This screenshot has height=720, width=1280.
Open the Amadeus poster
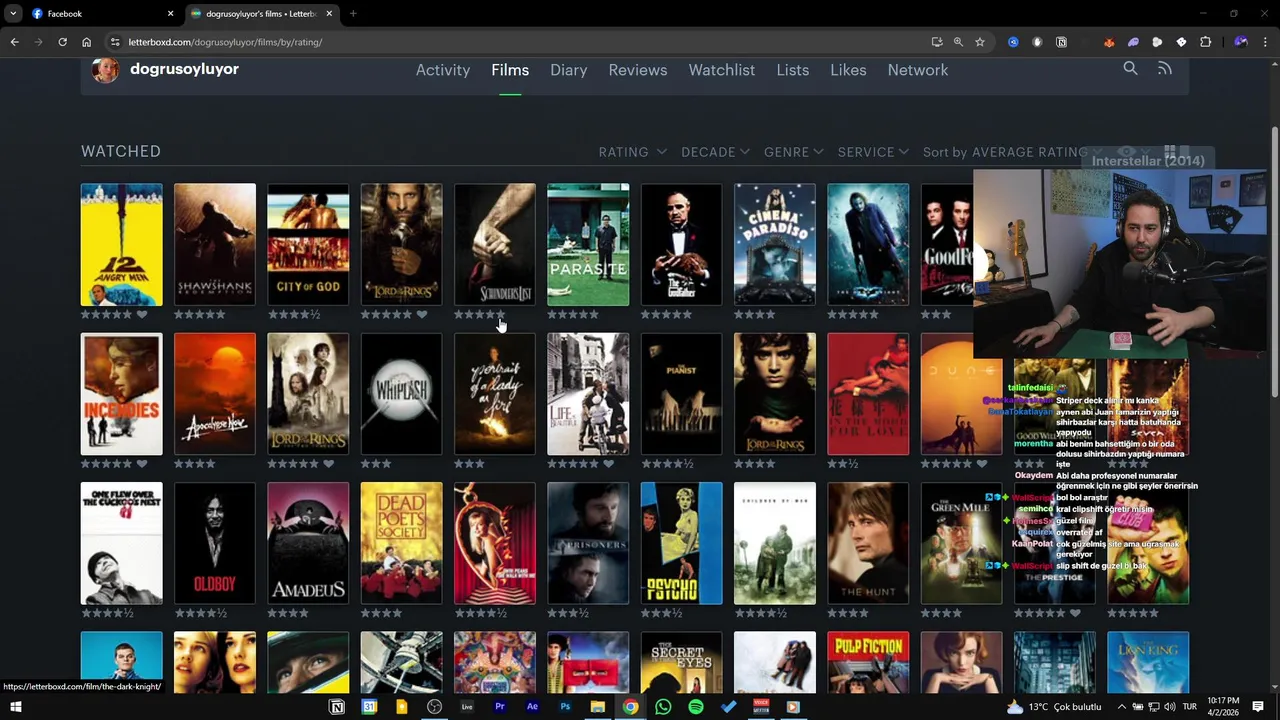point(308,544)
